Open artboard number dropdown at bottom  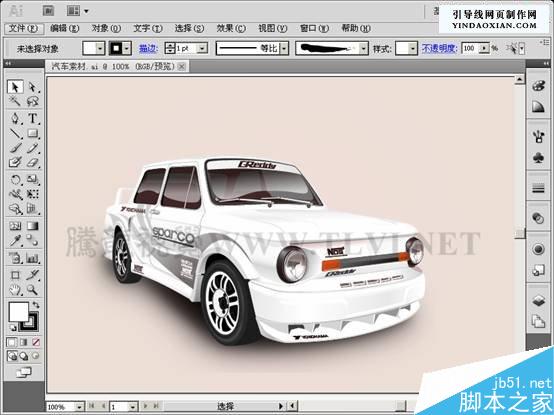(x=133, y=407)
